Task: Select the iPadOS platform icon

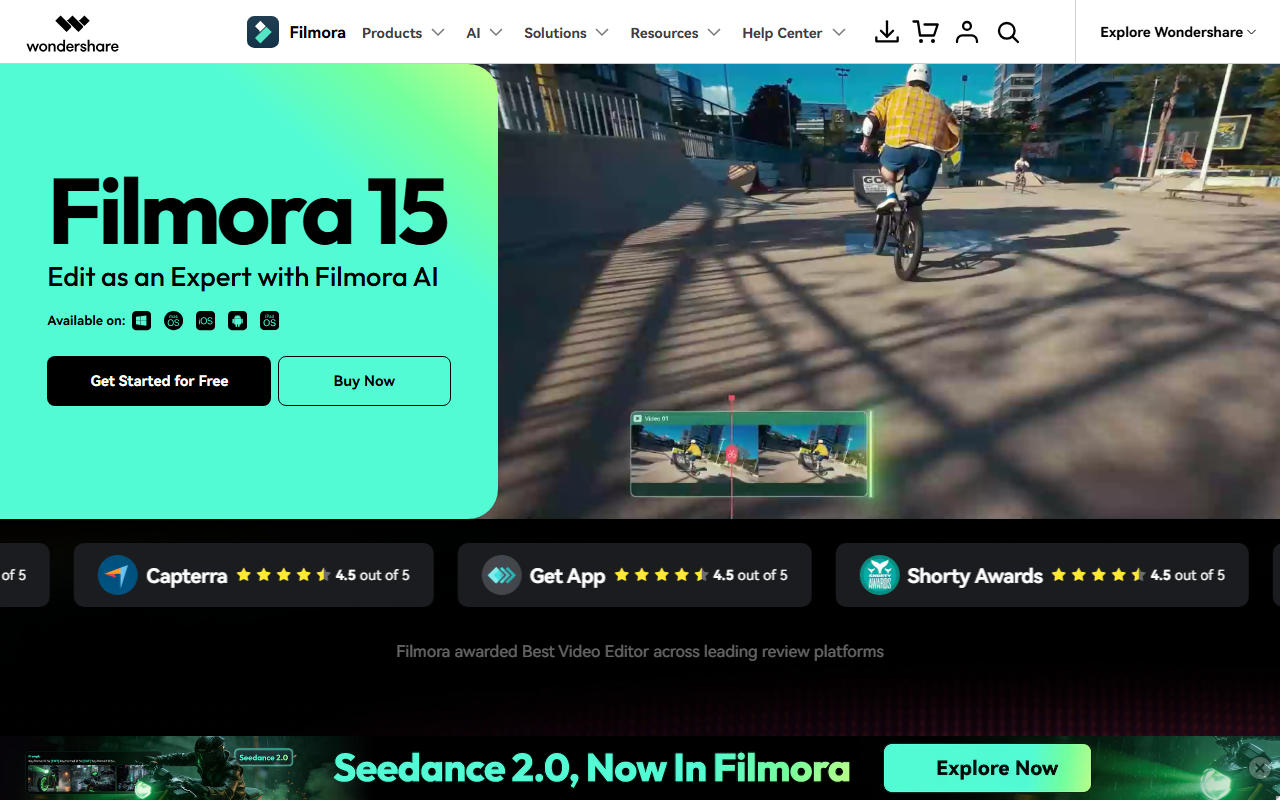Action: click(269, 321)
